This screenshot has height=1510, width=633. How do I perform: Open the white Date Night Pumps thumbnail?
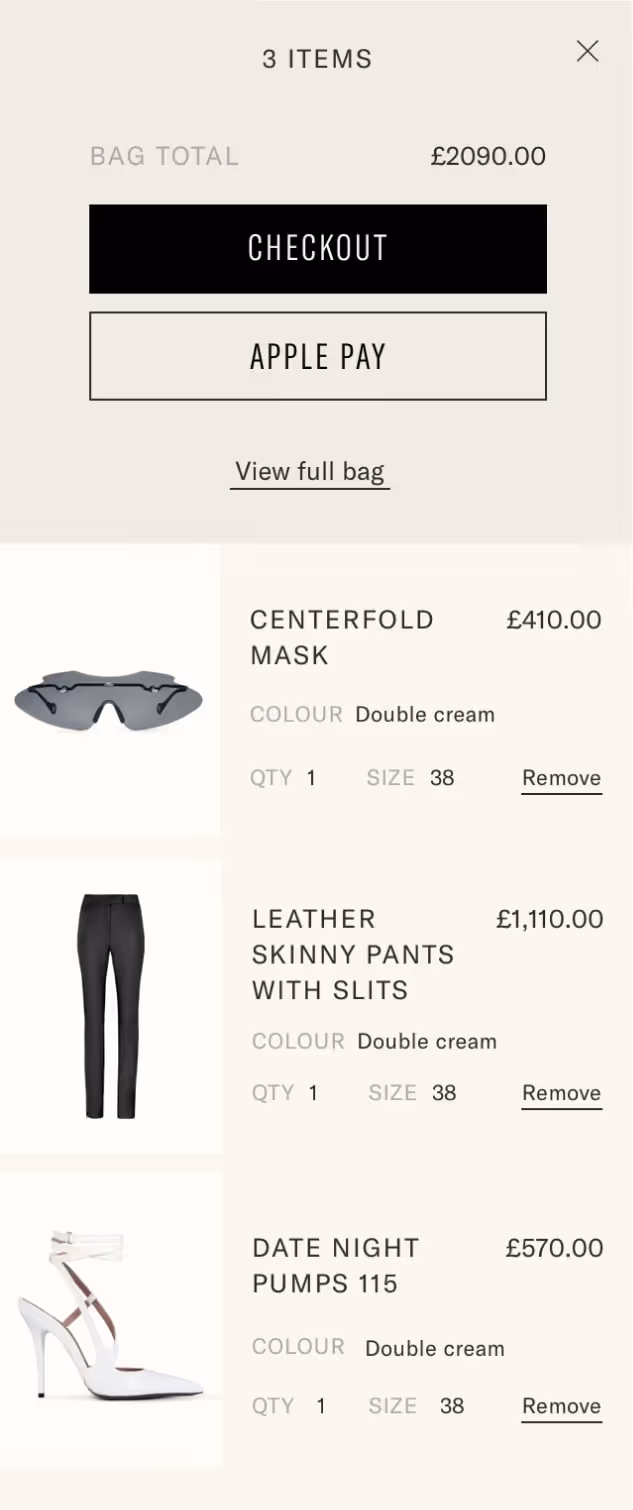coord(110,1320)
